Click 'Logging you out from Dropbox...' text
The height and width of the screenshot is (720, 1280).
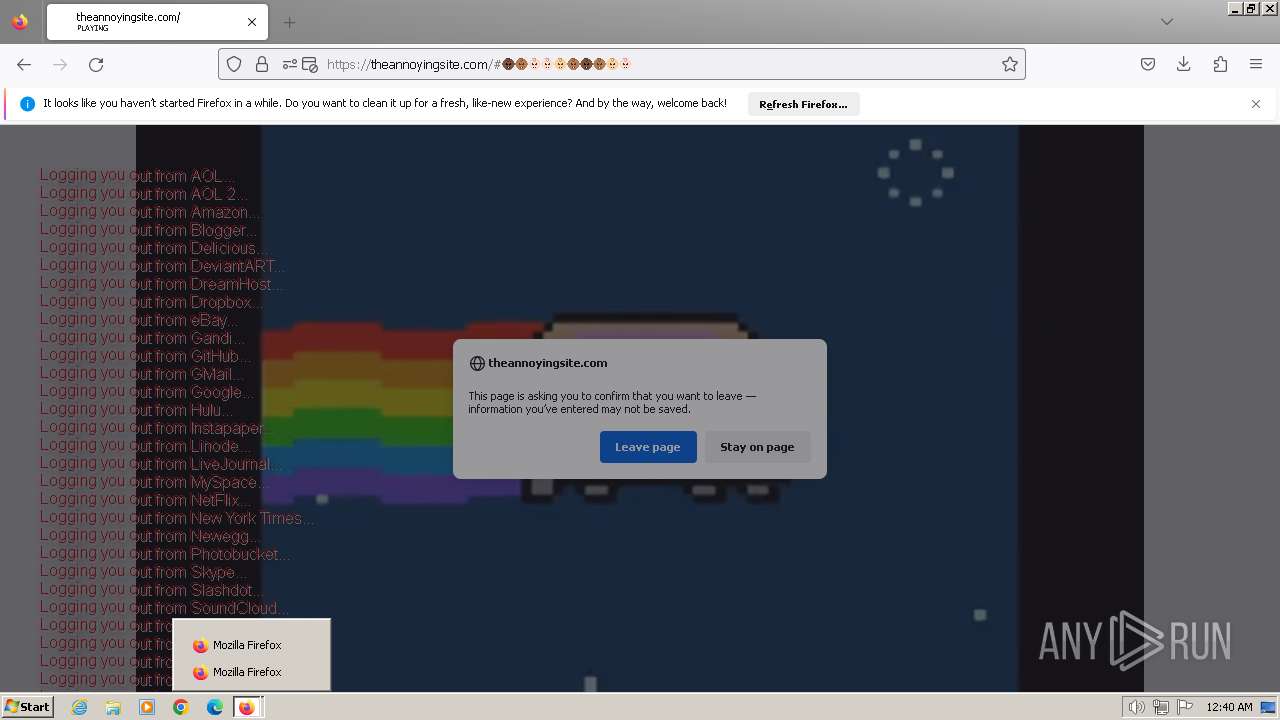(152, 302)
